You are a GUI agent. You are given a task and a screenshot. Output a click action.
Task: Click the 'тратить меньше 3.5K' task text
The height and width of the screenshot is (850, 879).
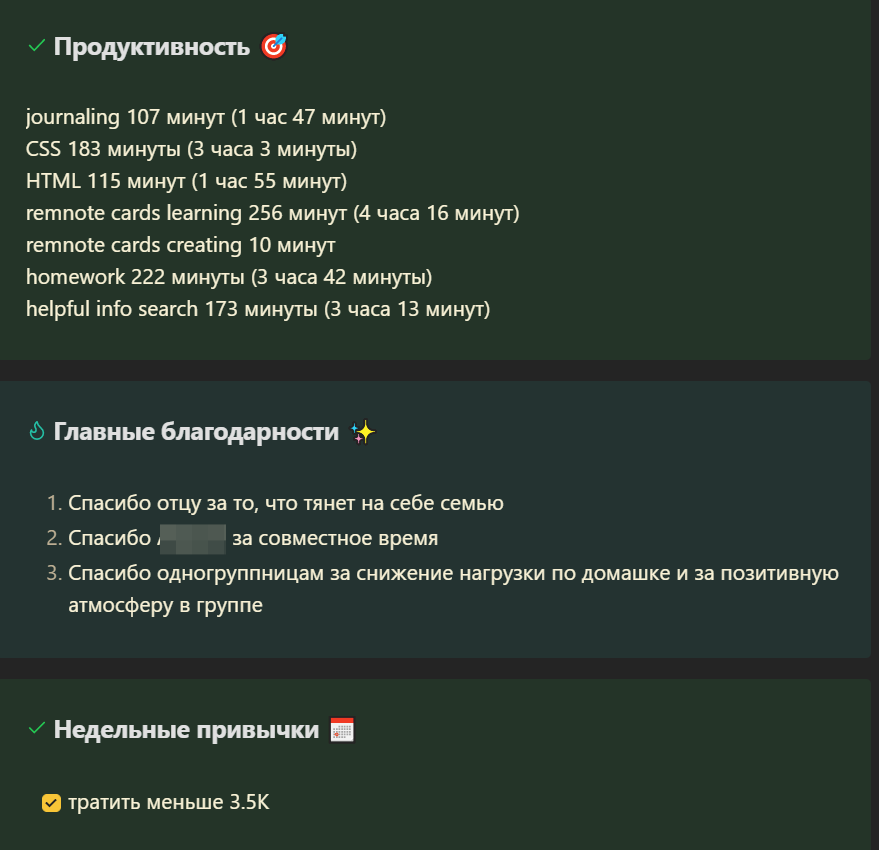point(169,802)
